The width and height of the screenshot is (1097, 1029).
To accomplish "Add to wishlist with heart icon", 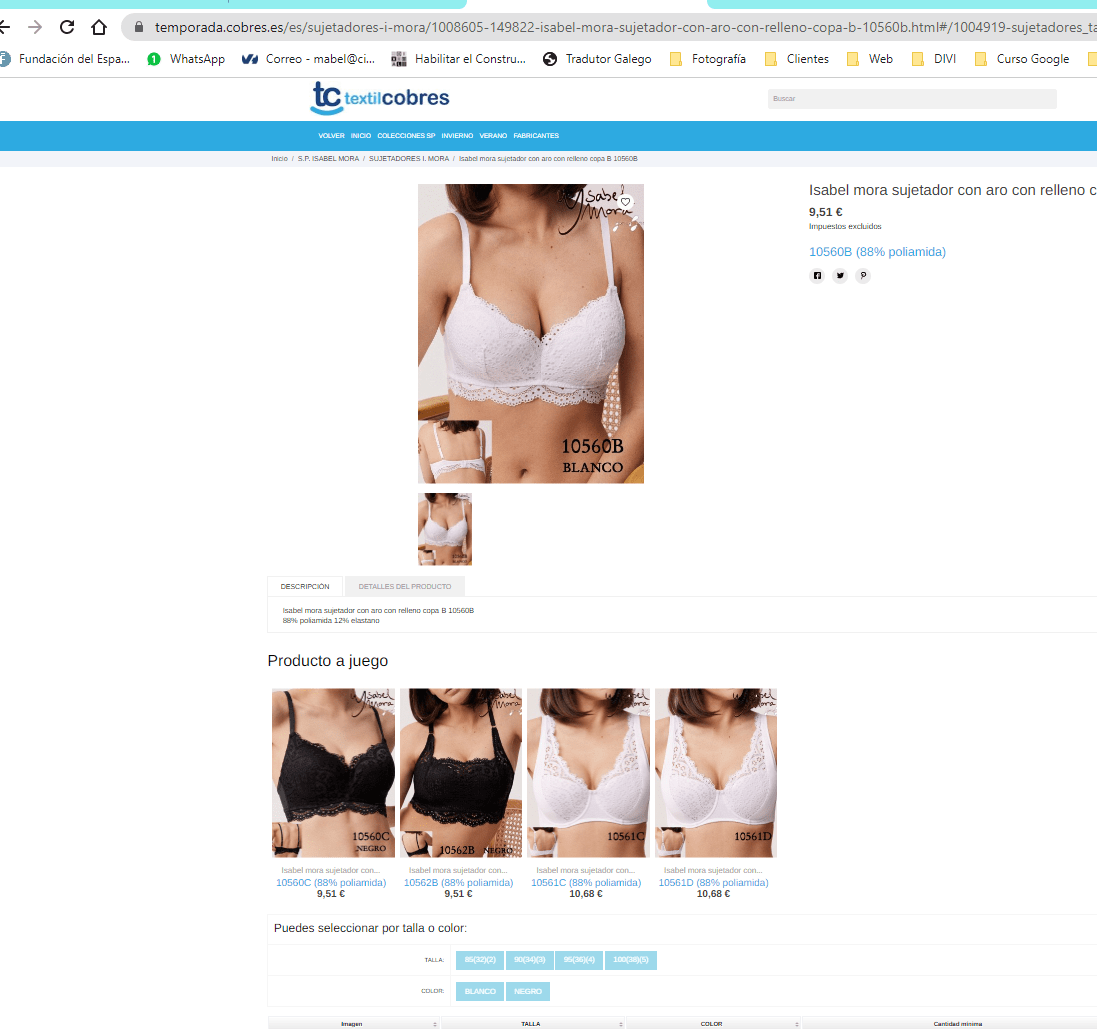I will pyautogui.click(x=625, y=202).
